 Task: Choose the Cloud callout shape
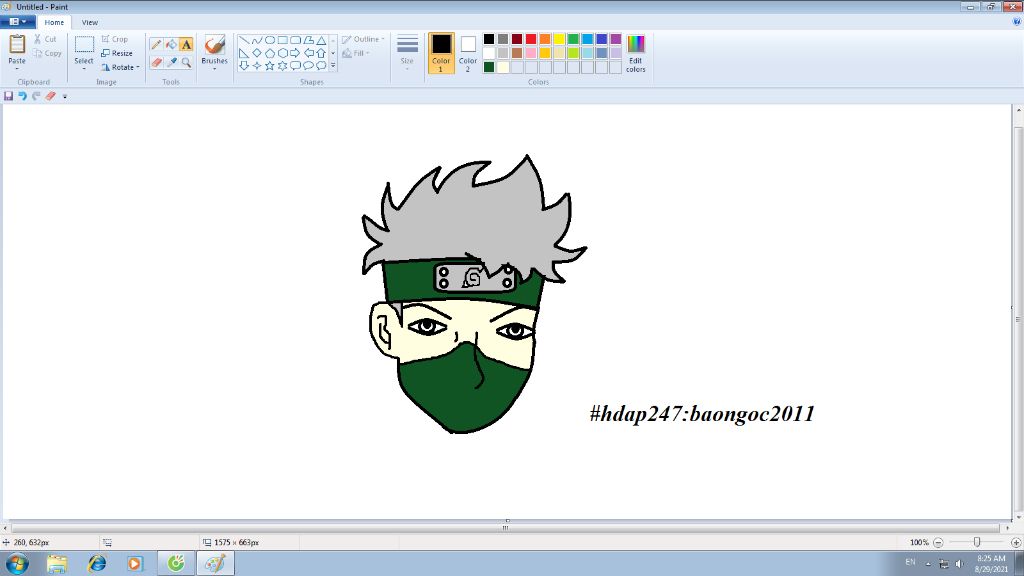point(321,65)
